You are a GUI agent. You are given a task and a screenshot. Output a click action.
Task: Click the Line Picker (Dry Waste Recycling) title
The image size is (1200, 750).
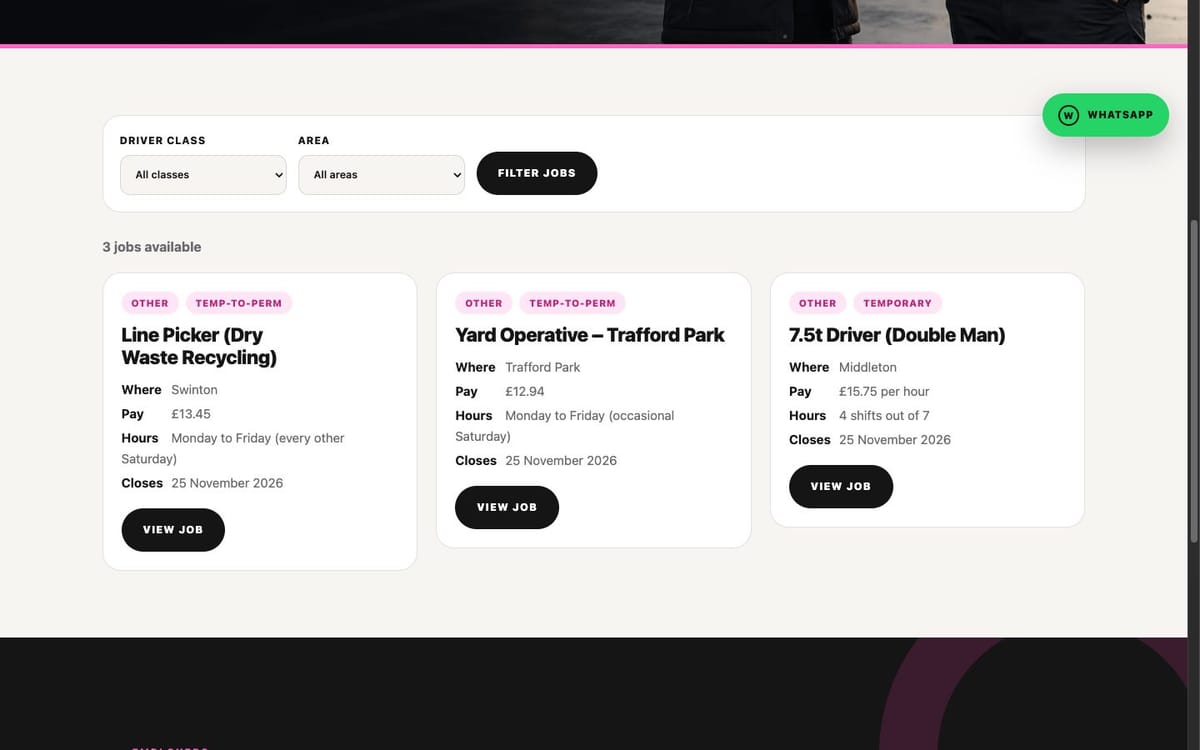pos(199,346)
